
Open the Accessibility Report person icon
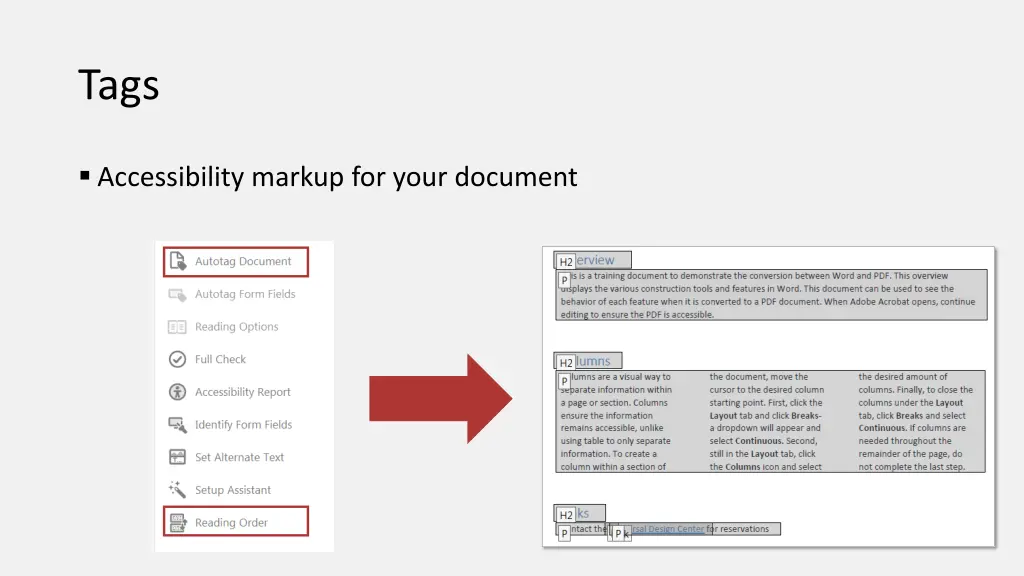177,392
